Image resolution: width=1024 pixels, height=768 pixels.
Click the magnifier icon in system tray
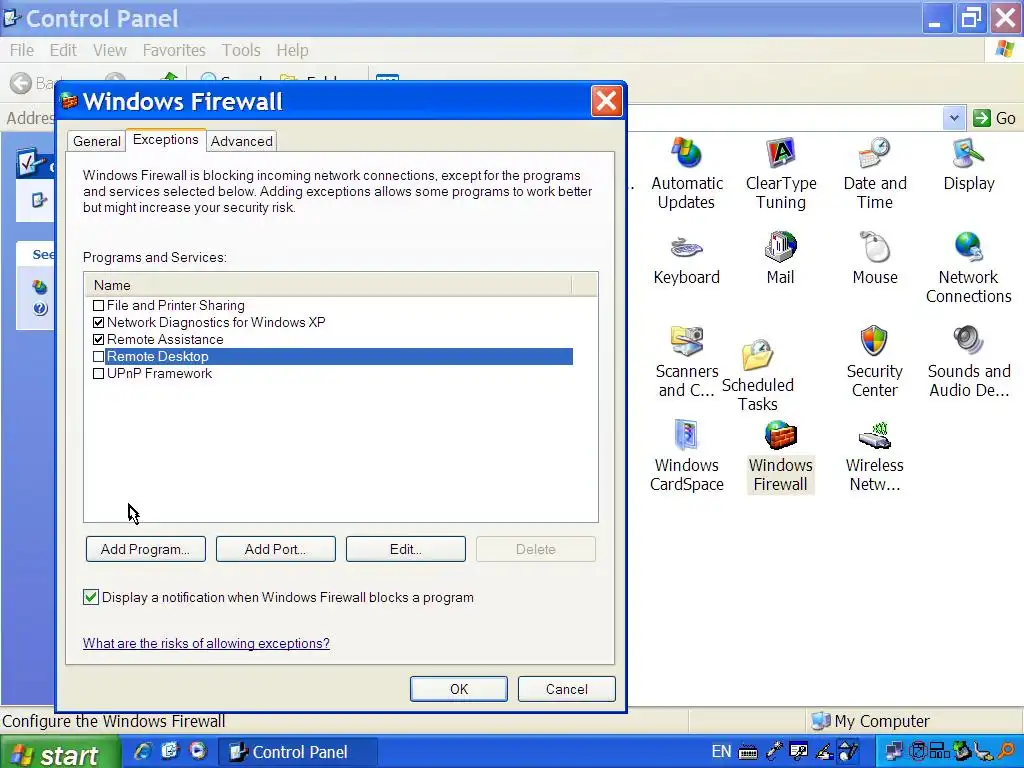tap(1006, 752)
